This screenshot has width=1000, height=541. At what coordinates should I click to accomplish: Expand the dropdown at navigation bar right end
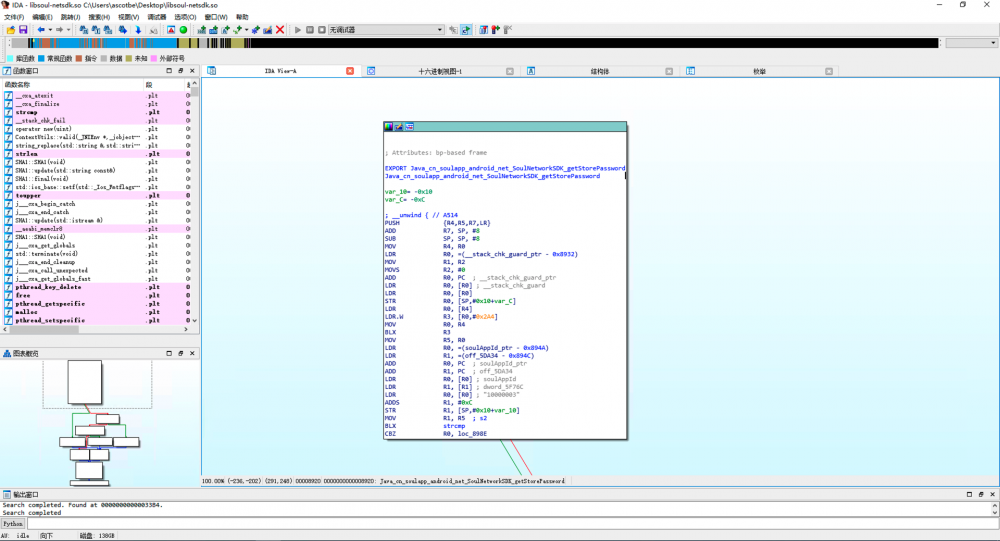(x=991, y=43)
